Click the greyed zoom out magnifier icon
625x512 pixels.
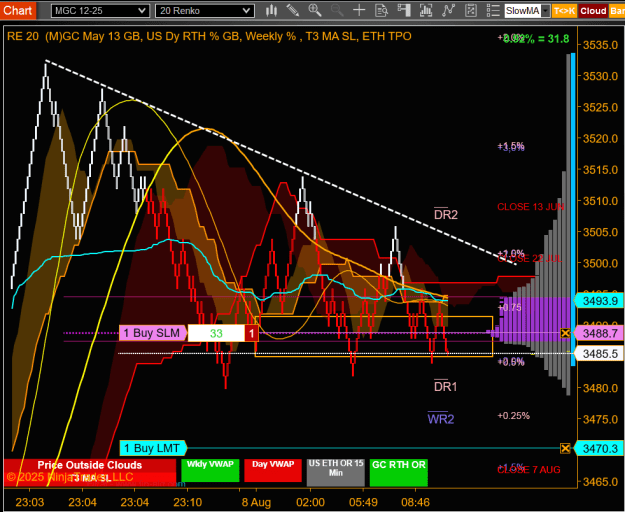[337, 11]
